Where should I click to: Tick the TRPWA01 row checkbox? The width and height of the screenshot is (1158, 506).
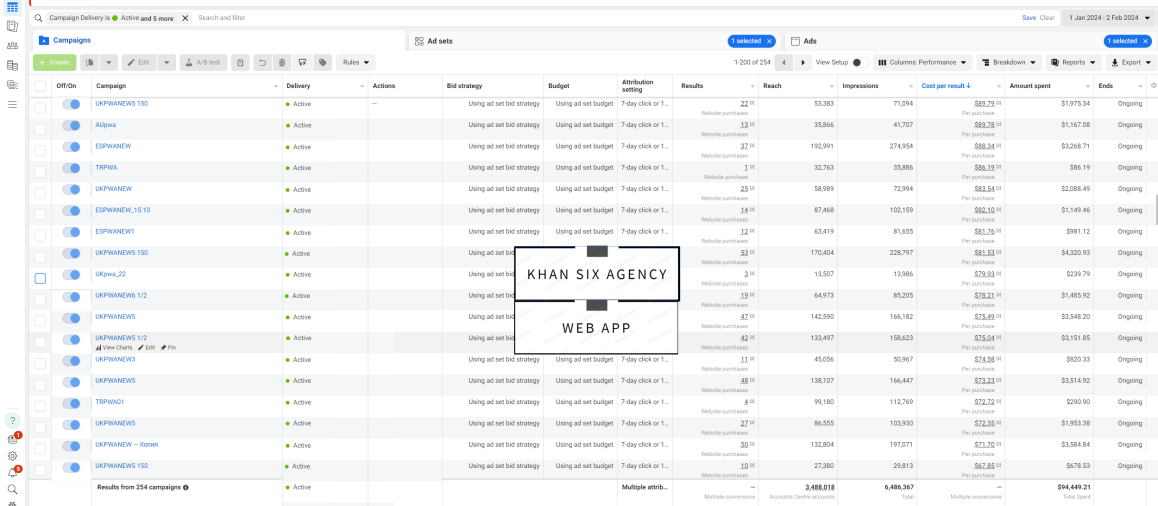click(40, 406)
